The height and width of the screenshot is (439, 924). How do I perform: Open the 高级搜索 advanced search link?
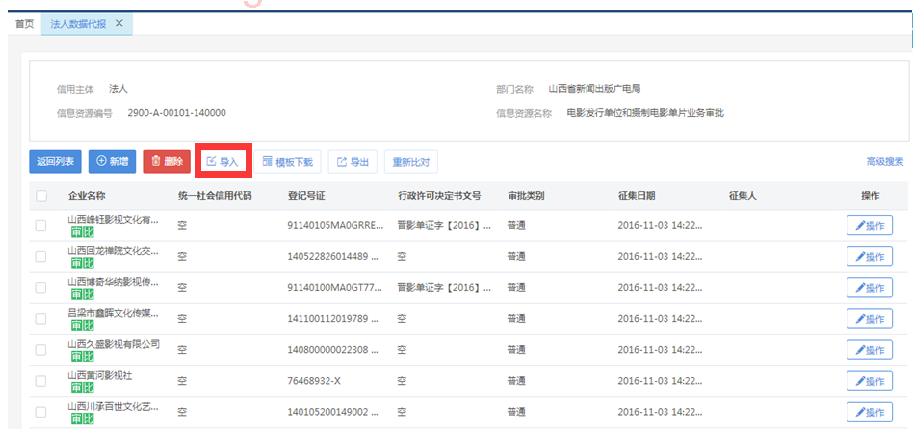884,161
